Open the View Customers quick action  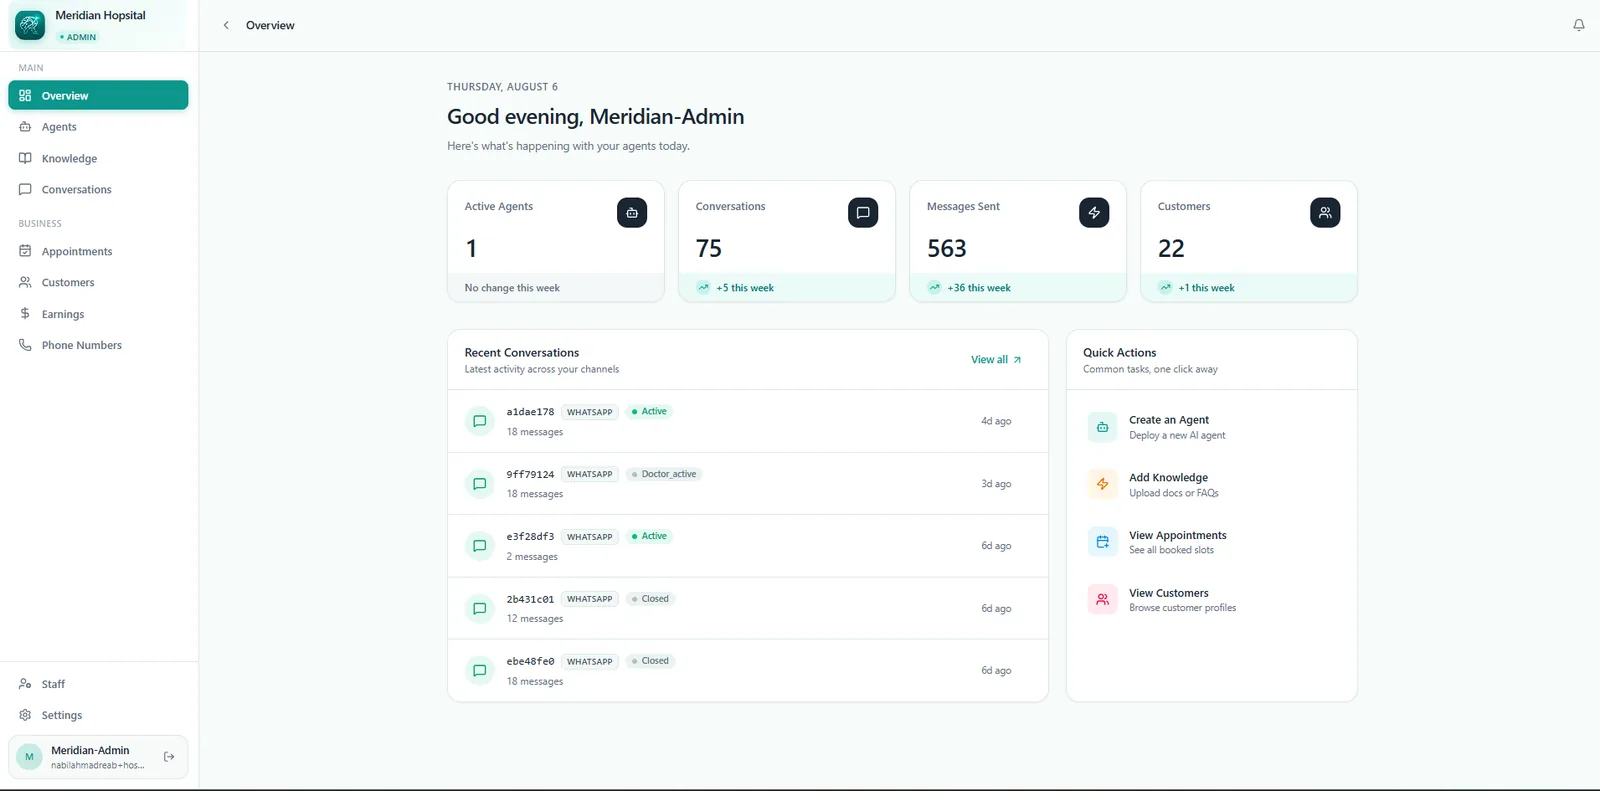coord(1211,600)
